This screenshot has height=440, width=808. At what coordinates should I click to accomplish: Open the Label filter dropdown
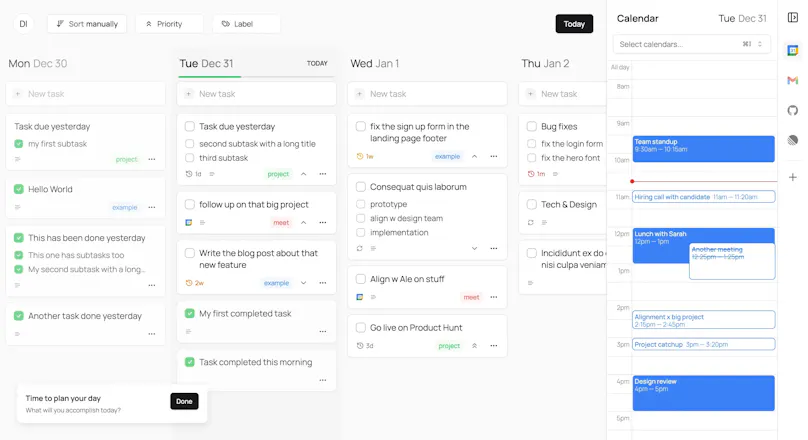(x=246, y=24)
